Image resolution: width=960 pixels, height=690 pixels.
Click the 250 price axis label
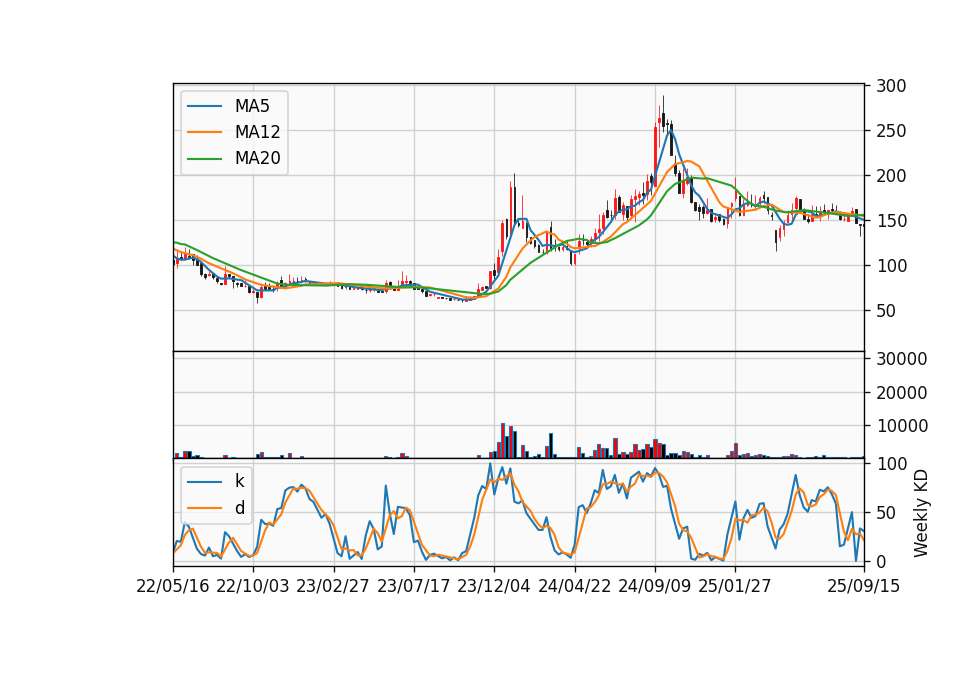click(891, 131)
